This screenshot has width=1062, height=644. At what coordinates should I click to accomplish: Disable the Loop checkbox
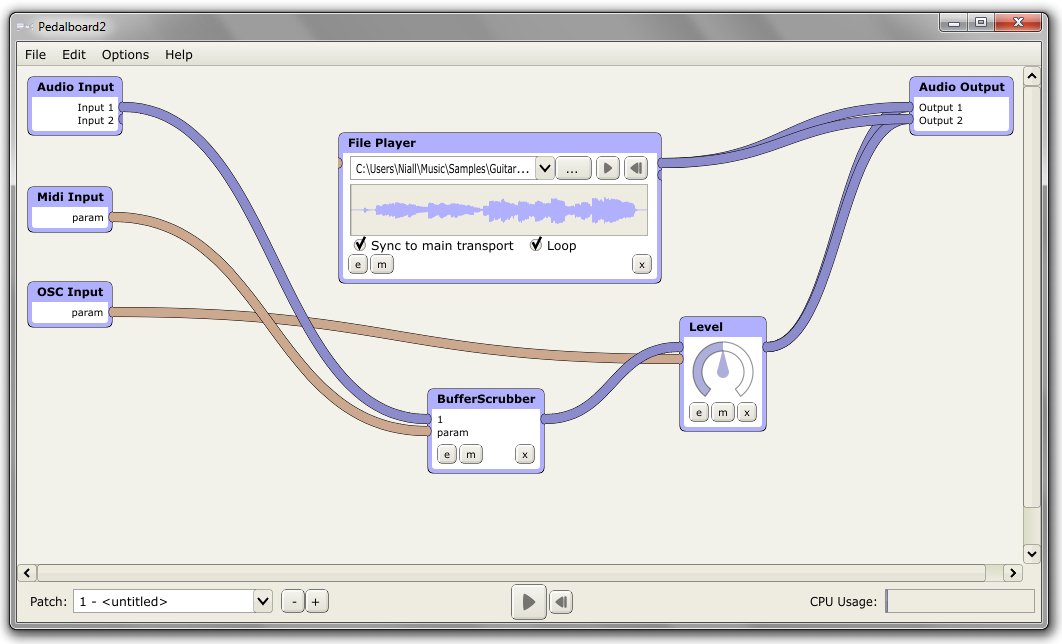536,244
